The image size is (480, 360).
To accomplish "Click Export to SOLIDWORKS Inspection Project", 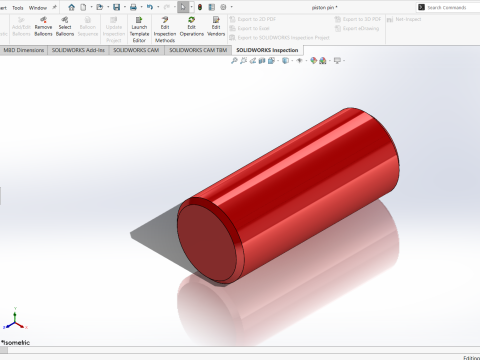I will (x=279, y=38).
